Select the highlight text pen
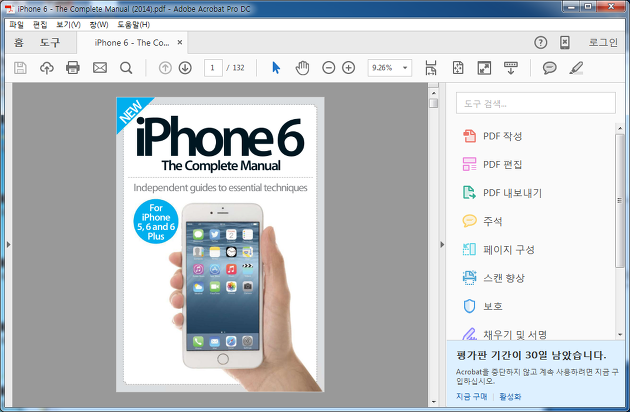Viewport: 630px width, 412px height. [x=576, y=68]
